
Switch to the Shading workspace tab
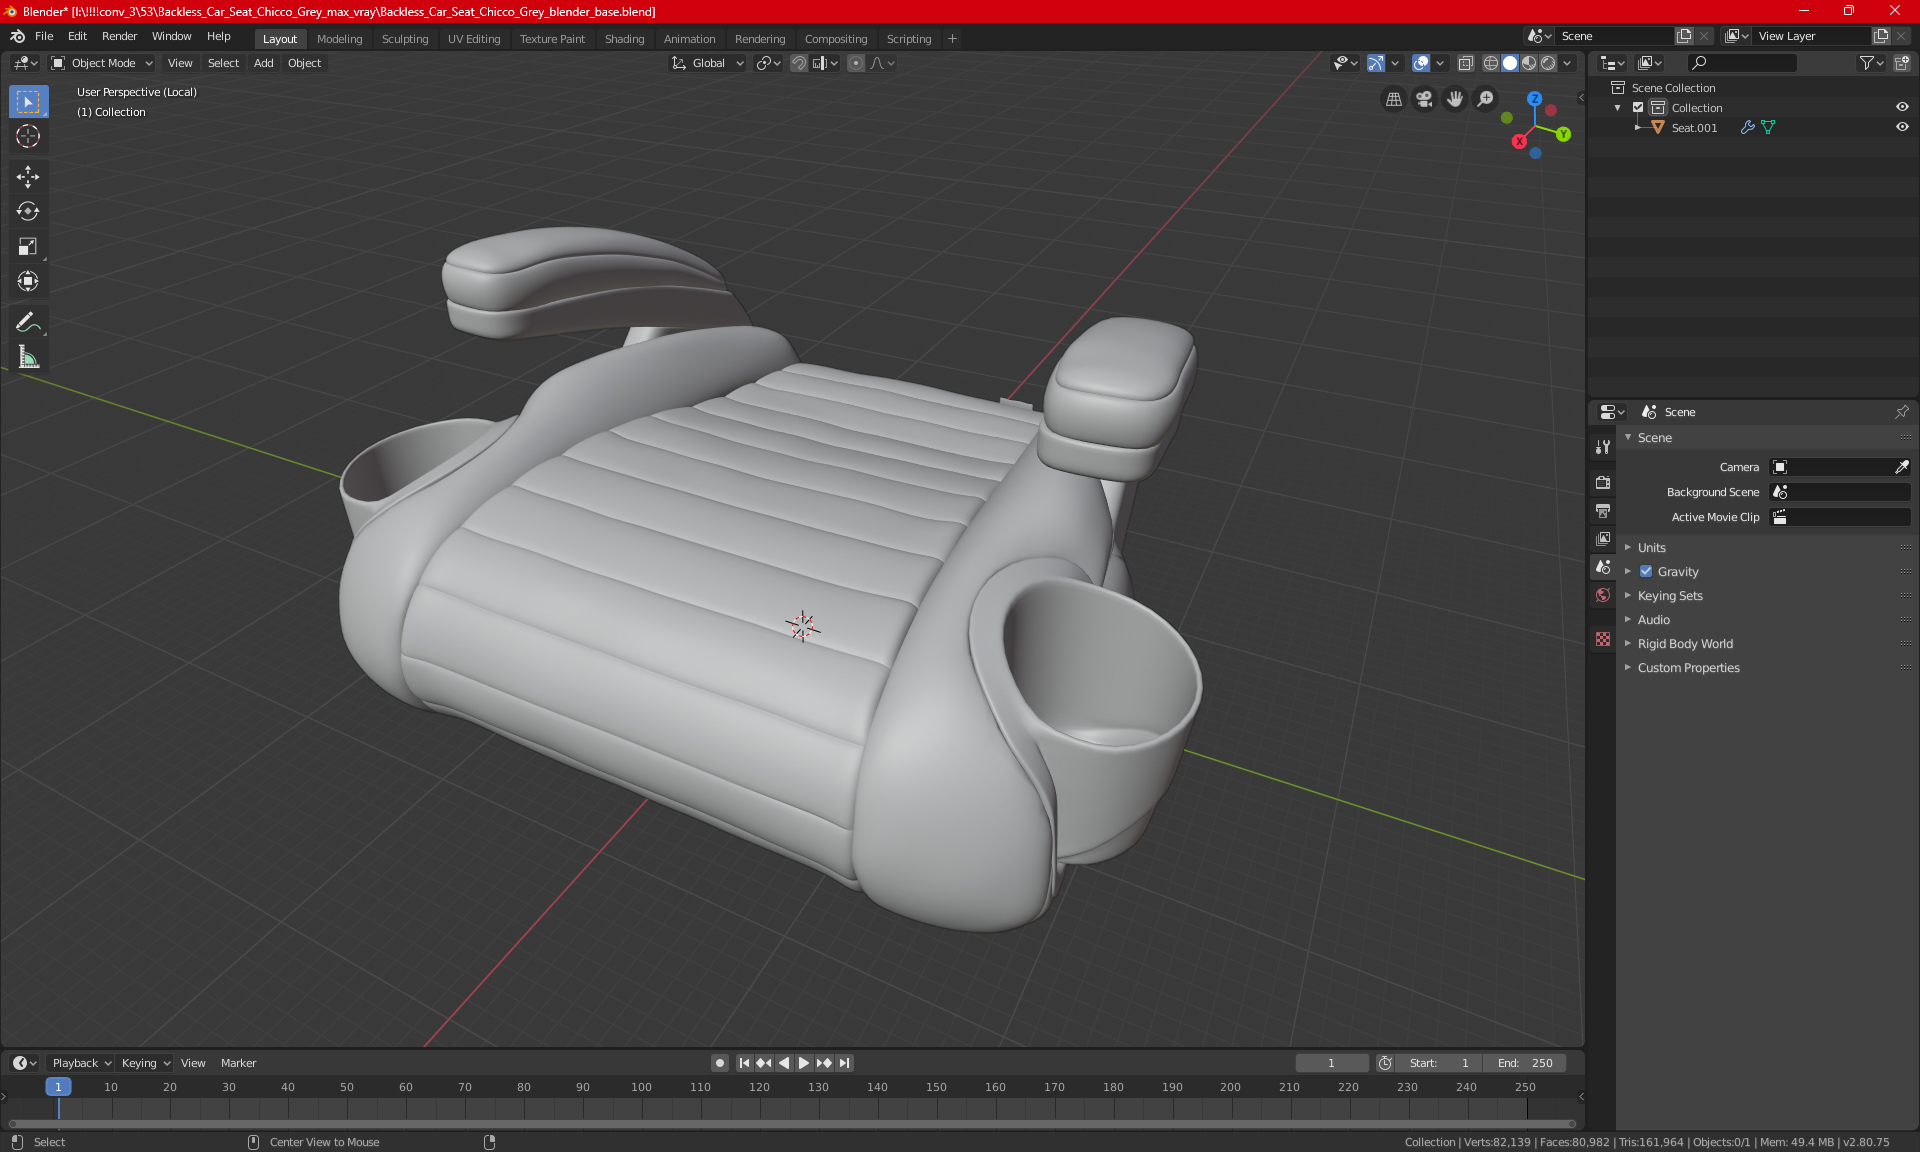point(624,39)
